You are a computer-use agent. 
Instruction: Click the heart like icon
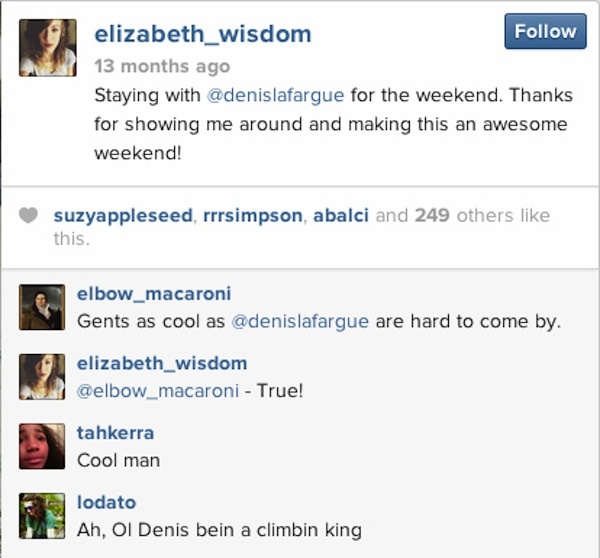click(29, 216)
